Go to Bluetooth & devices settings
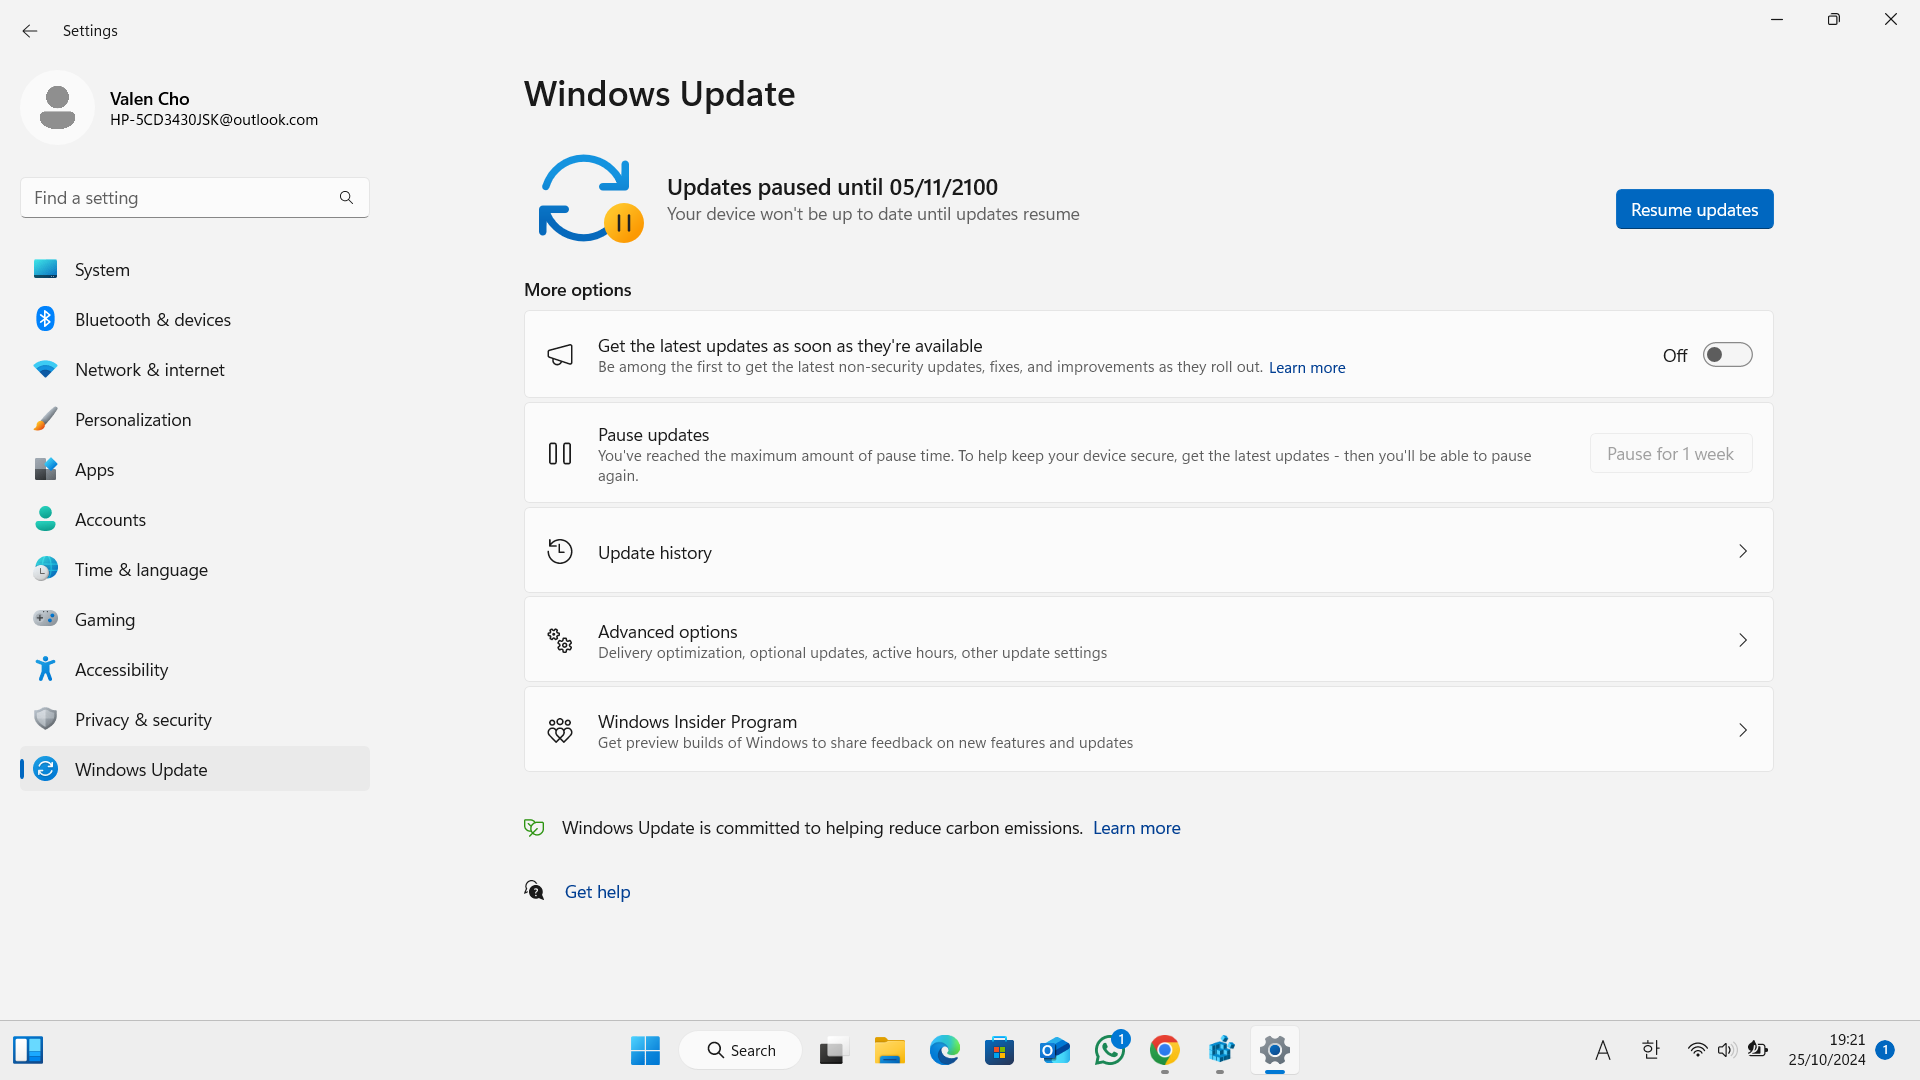The height and width of the screenshot is (1080, 1920). [195, 319]
